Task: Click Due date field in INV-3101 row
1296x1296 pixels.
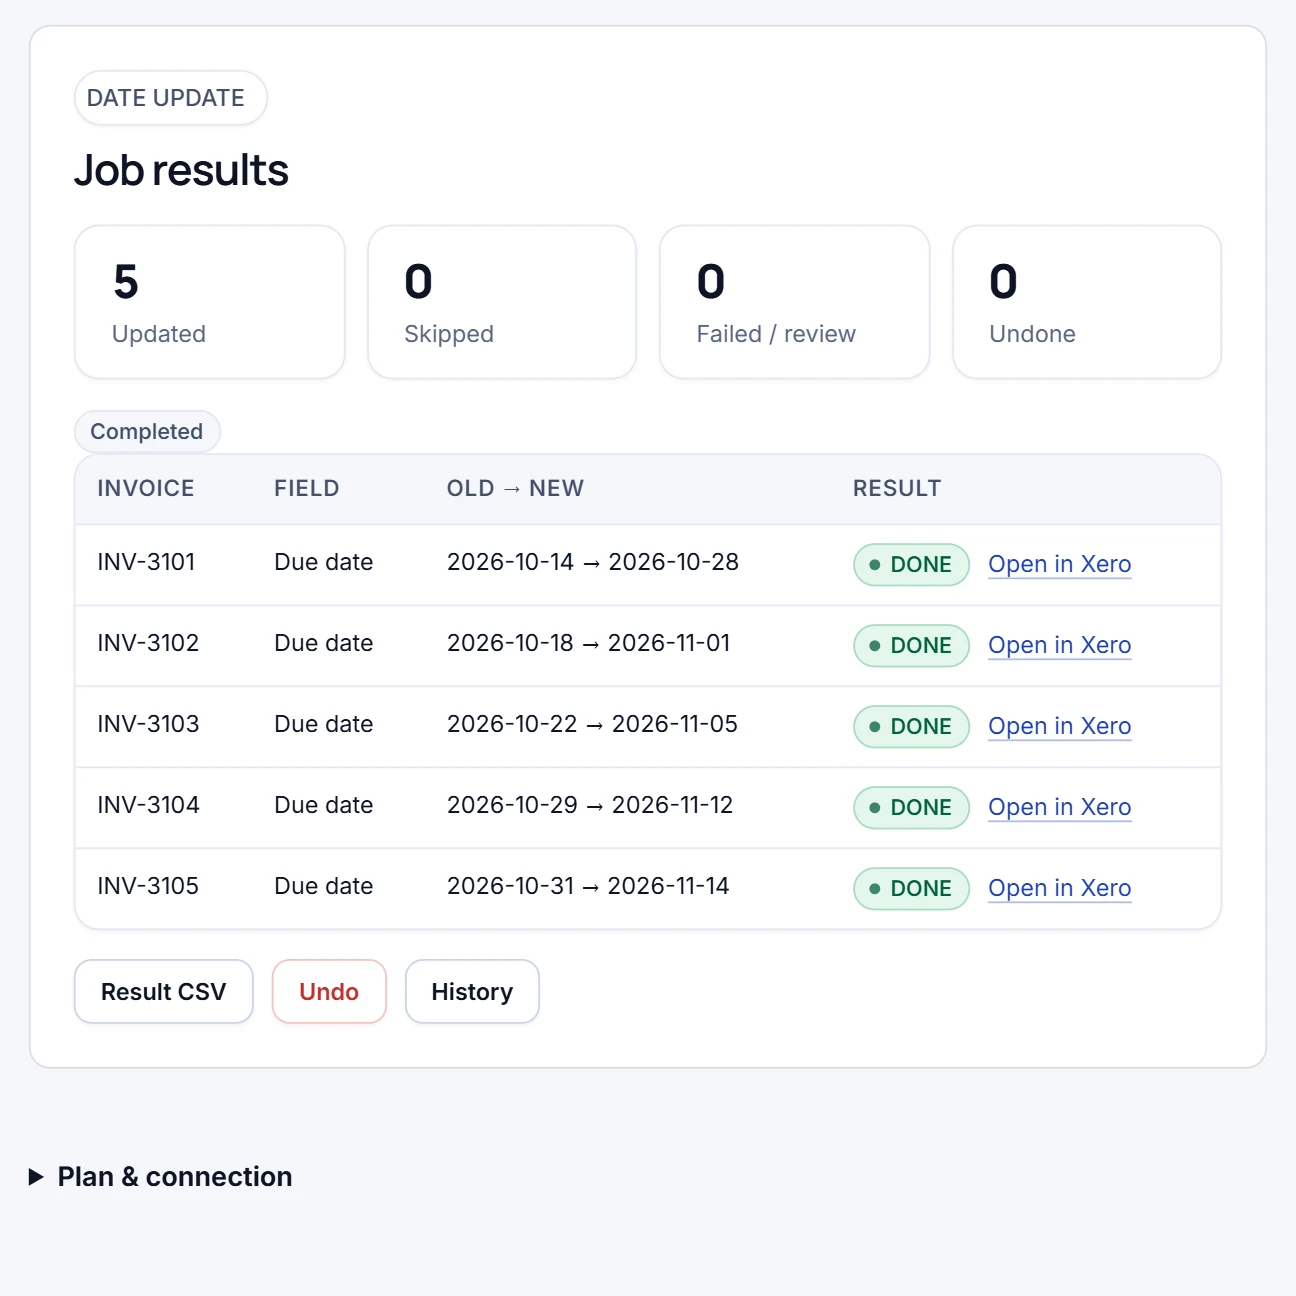Action: (x=324, y=562)
